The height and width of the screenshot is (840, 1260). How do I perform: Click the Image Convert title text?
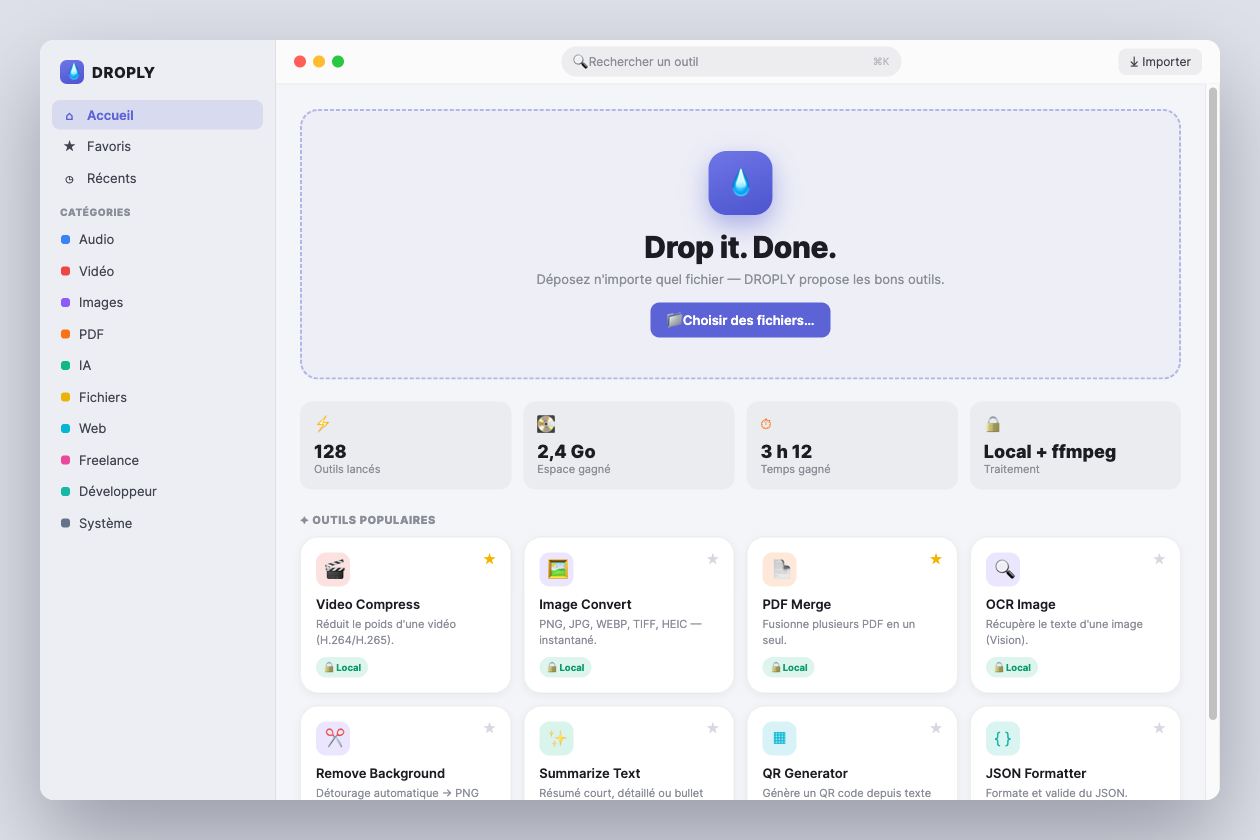coord(585,604)
